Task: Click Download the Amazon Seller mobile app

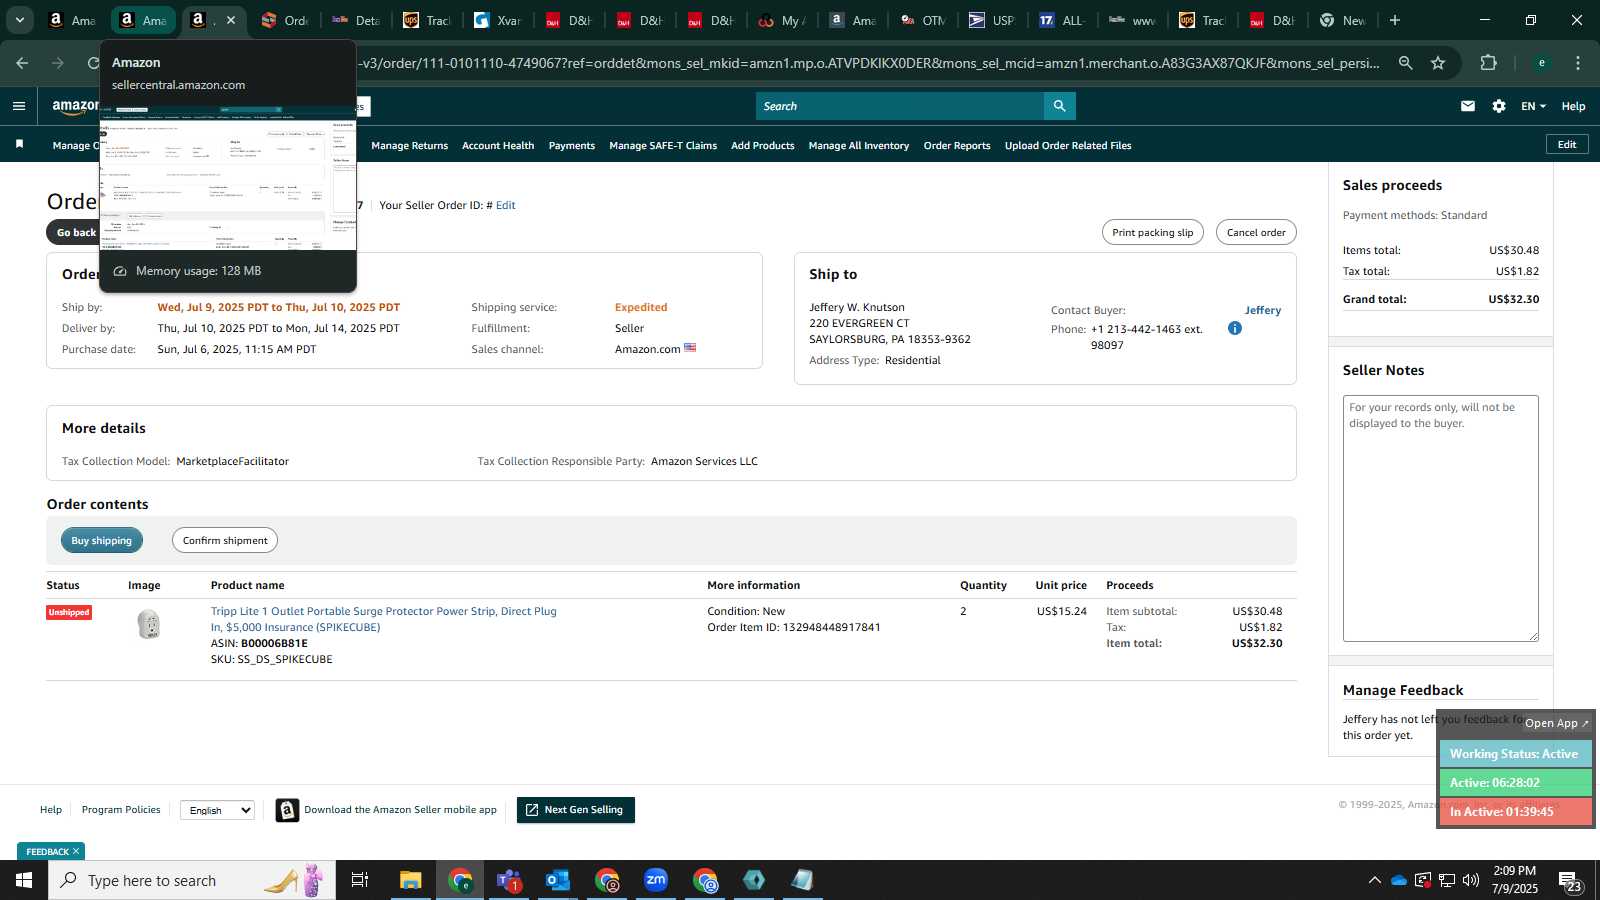Action: click(x=386, y=810)
